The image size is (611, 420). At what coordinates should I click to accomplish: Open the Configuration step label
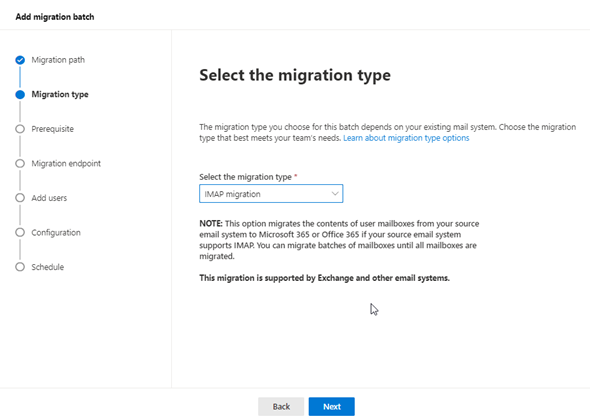[56, 233]
